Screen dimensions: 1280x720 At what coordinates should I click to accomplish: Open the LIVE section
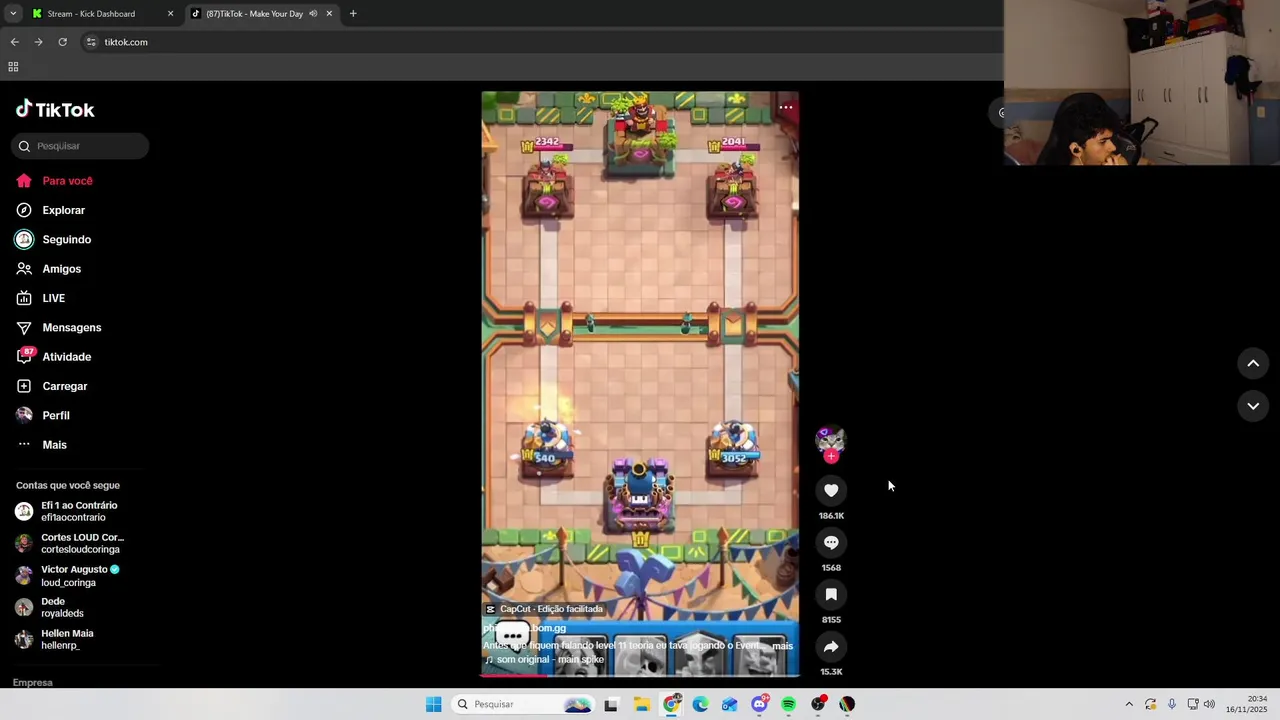click(40, 298)
